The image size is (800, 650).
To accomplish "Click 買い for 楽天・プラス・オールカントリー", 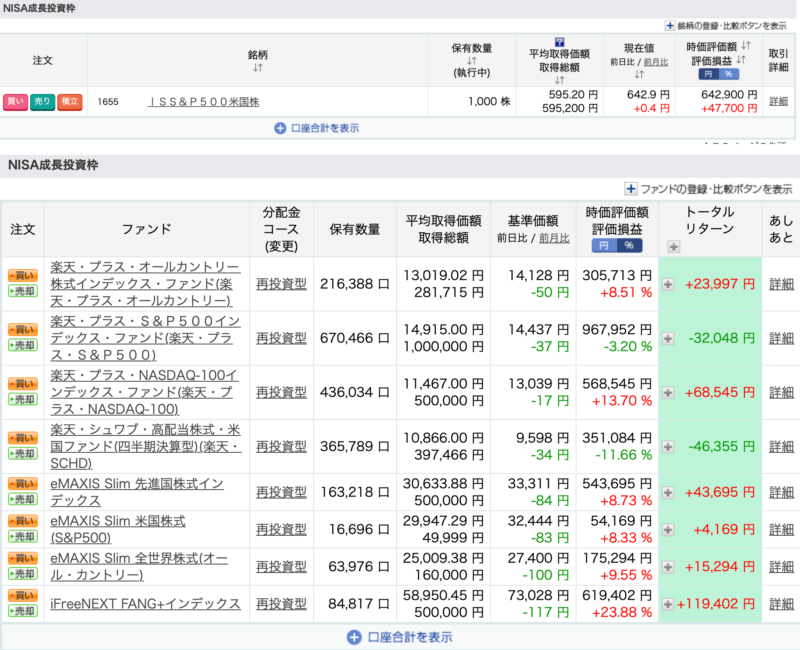I will (23, 276).
